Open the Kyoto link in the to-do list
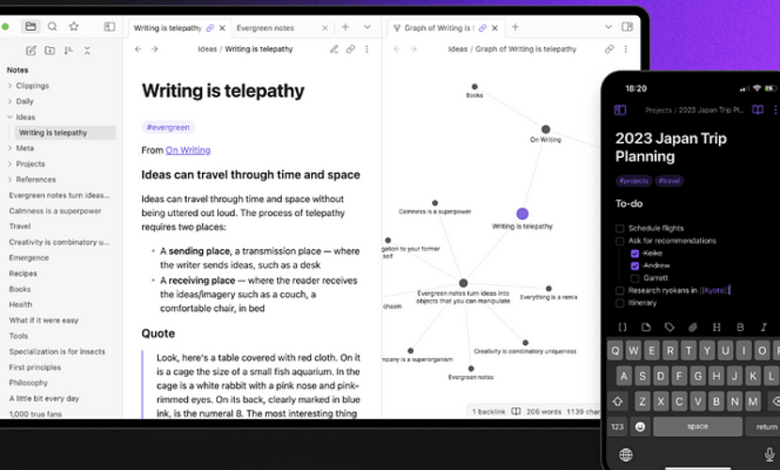 pos(714,290)
